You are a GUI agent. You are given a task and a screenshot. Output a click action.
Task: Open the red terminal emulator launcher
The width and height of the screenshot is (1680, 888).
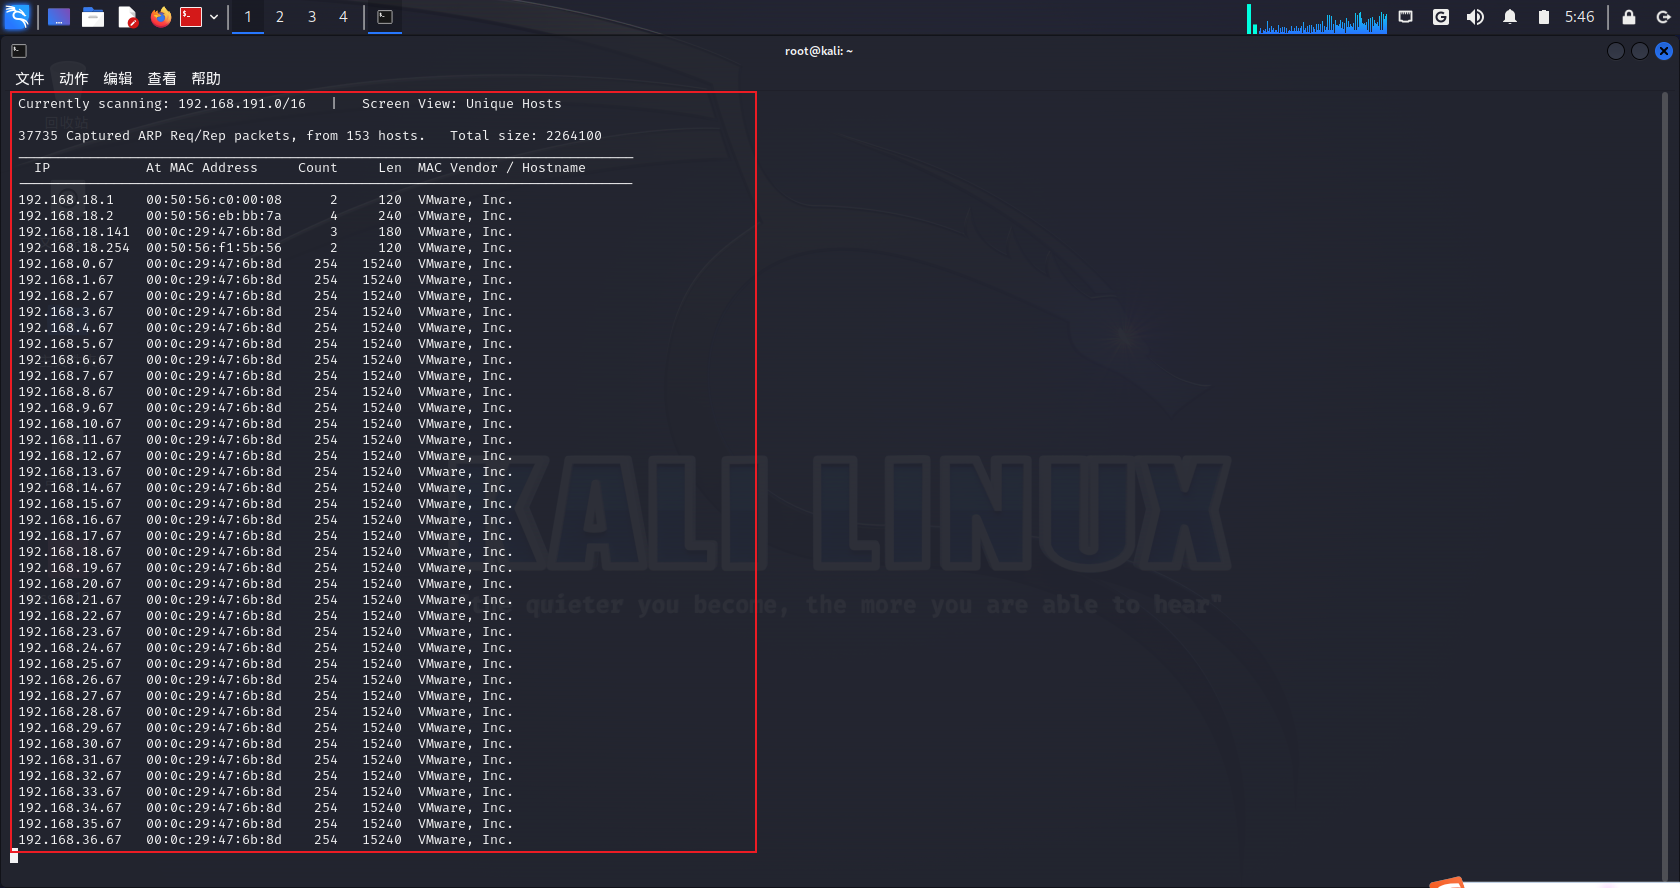[191, 17]
